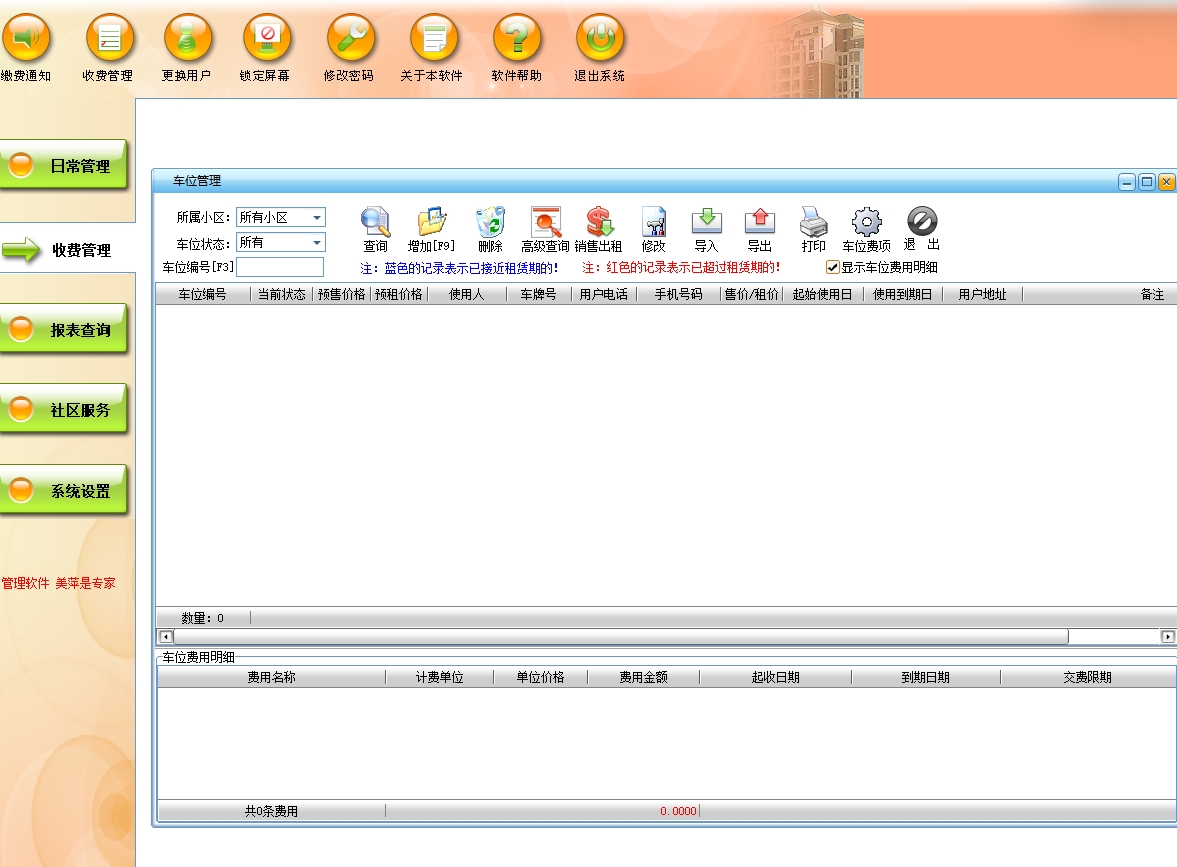The image size is (1177, 867).
Task: Expand the 所属小区 dropdown
Action: (316, 218)
